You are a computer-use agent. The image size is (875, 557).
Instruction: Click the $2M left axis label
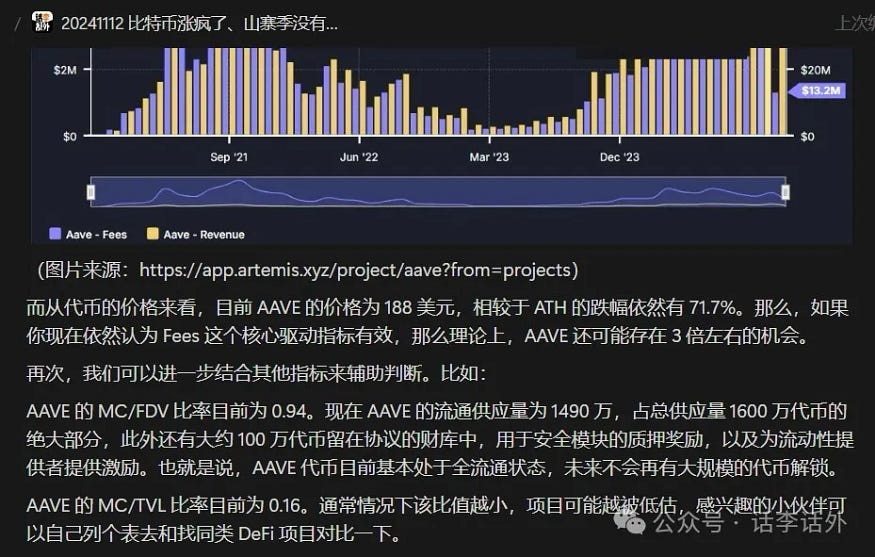click(65, 70)
